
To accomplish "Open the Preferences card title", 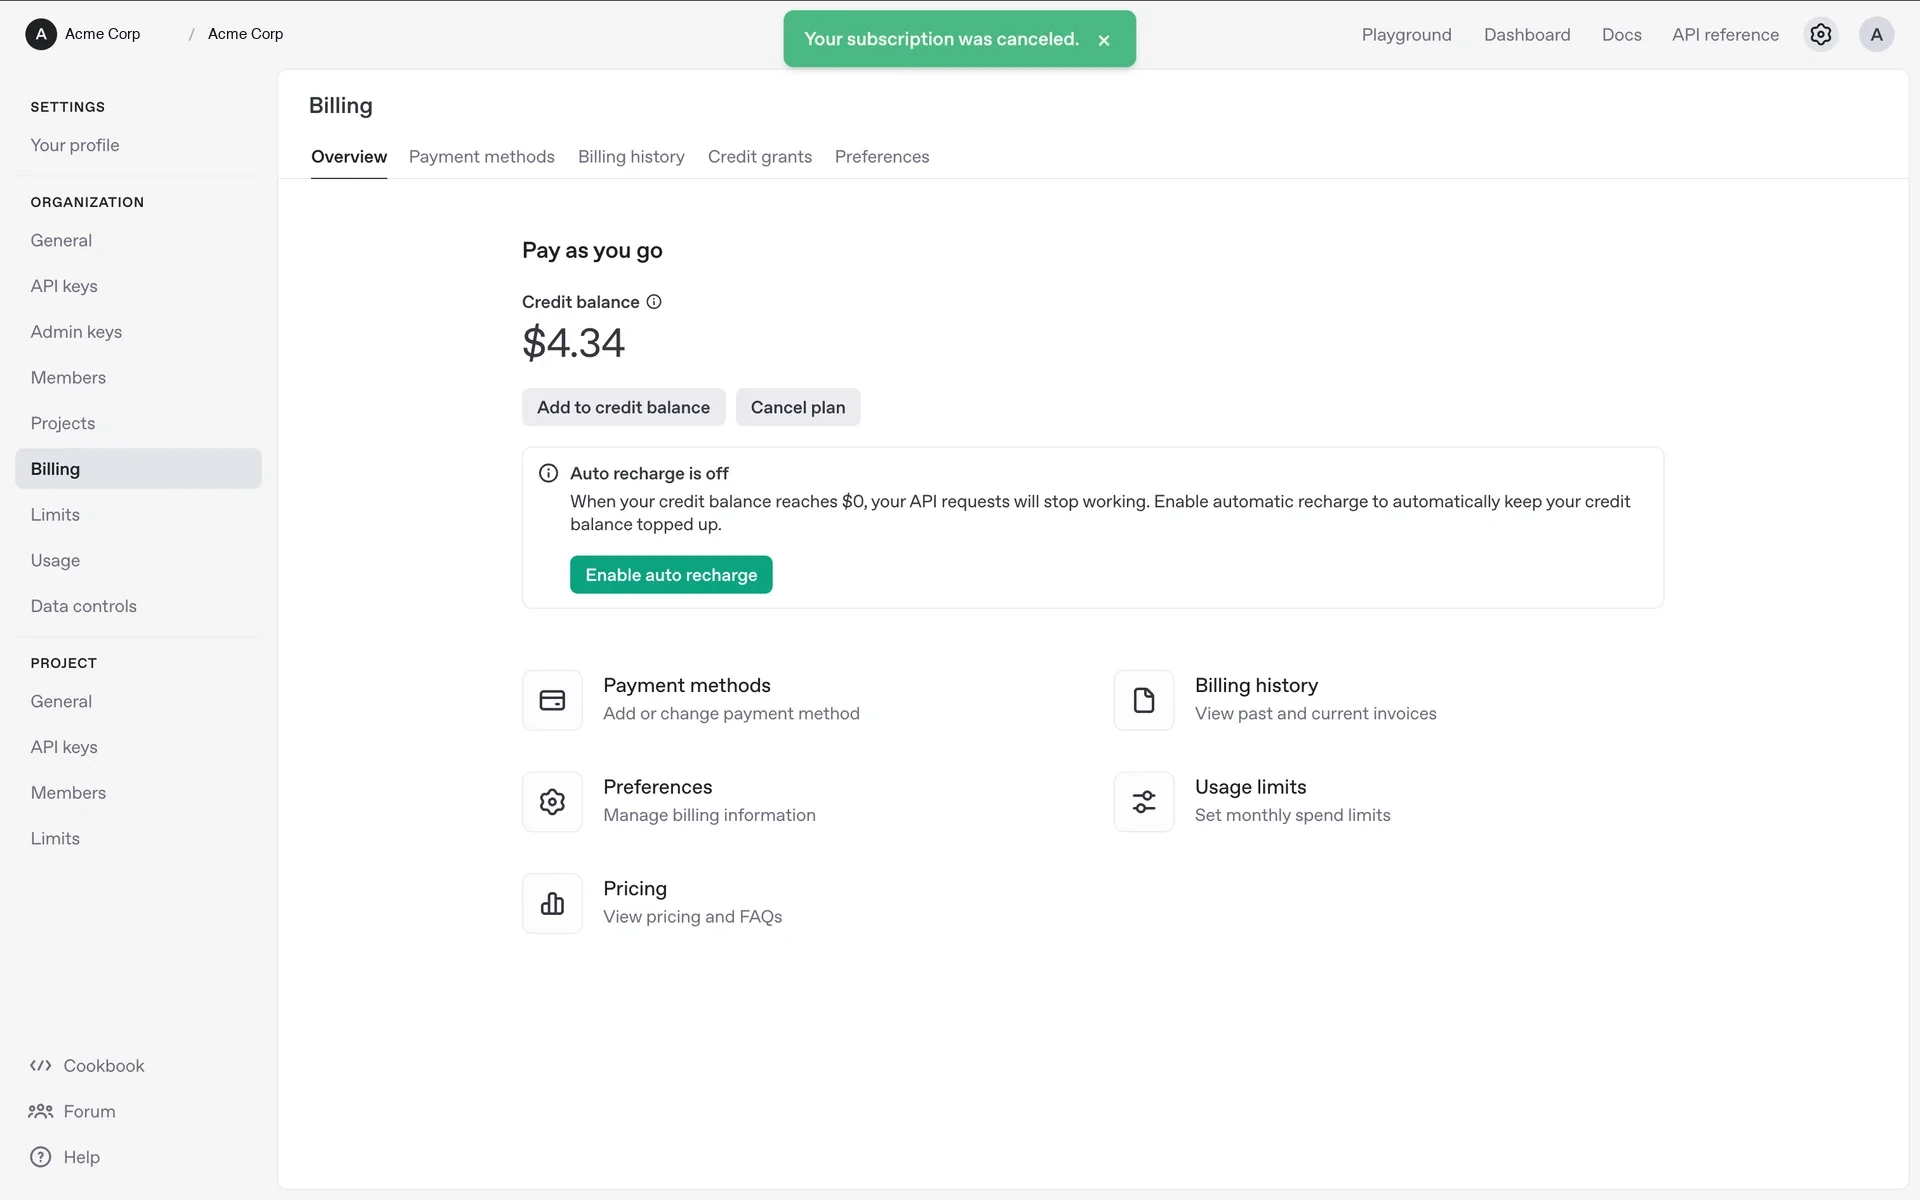I will pos(657,787).
